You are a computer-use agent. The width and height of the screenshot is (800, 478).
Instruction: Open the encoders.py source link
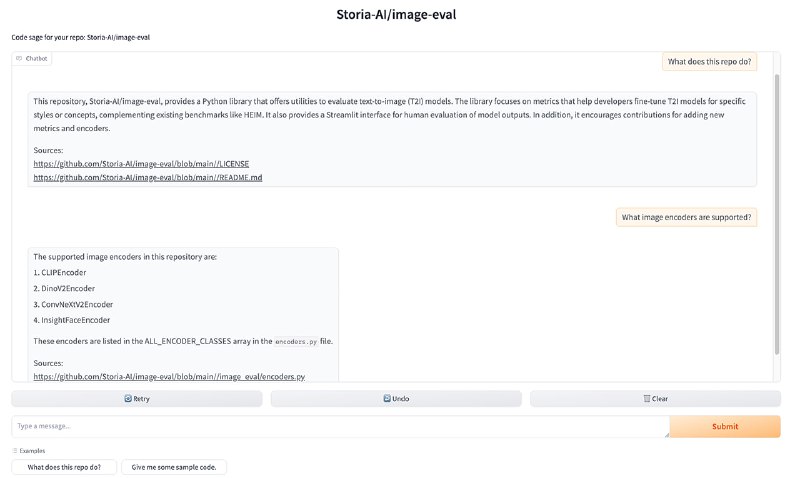click(x=169, y=376)
